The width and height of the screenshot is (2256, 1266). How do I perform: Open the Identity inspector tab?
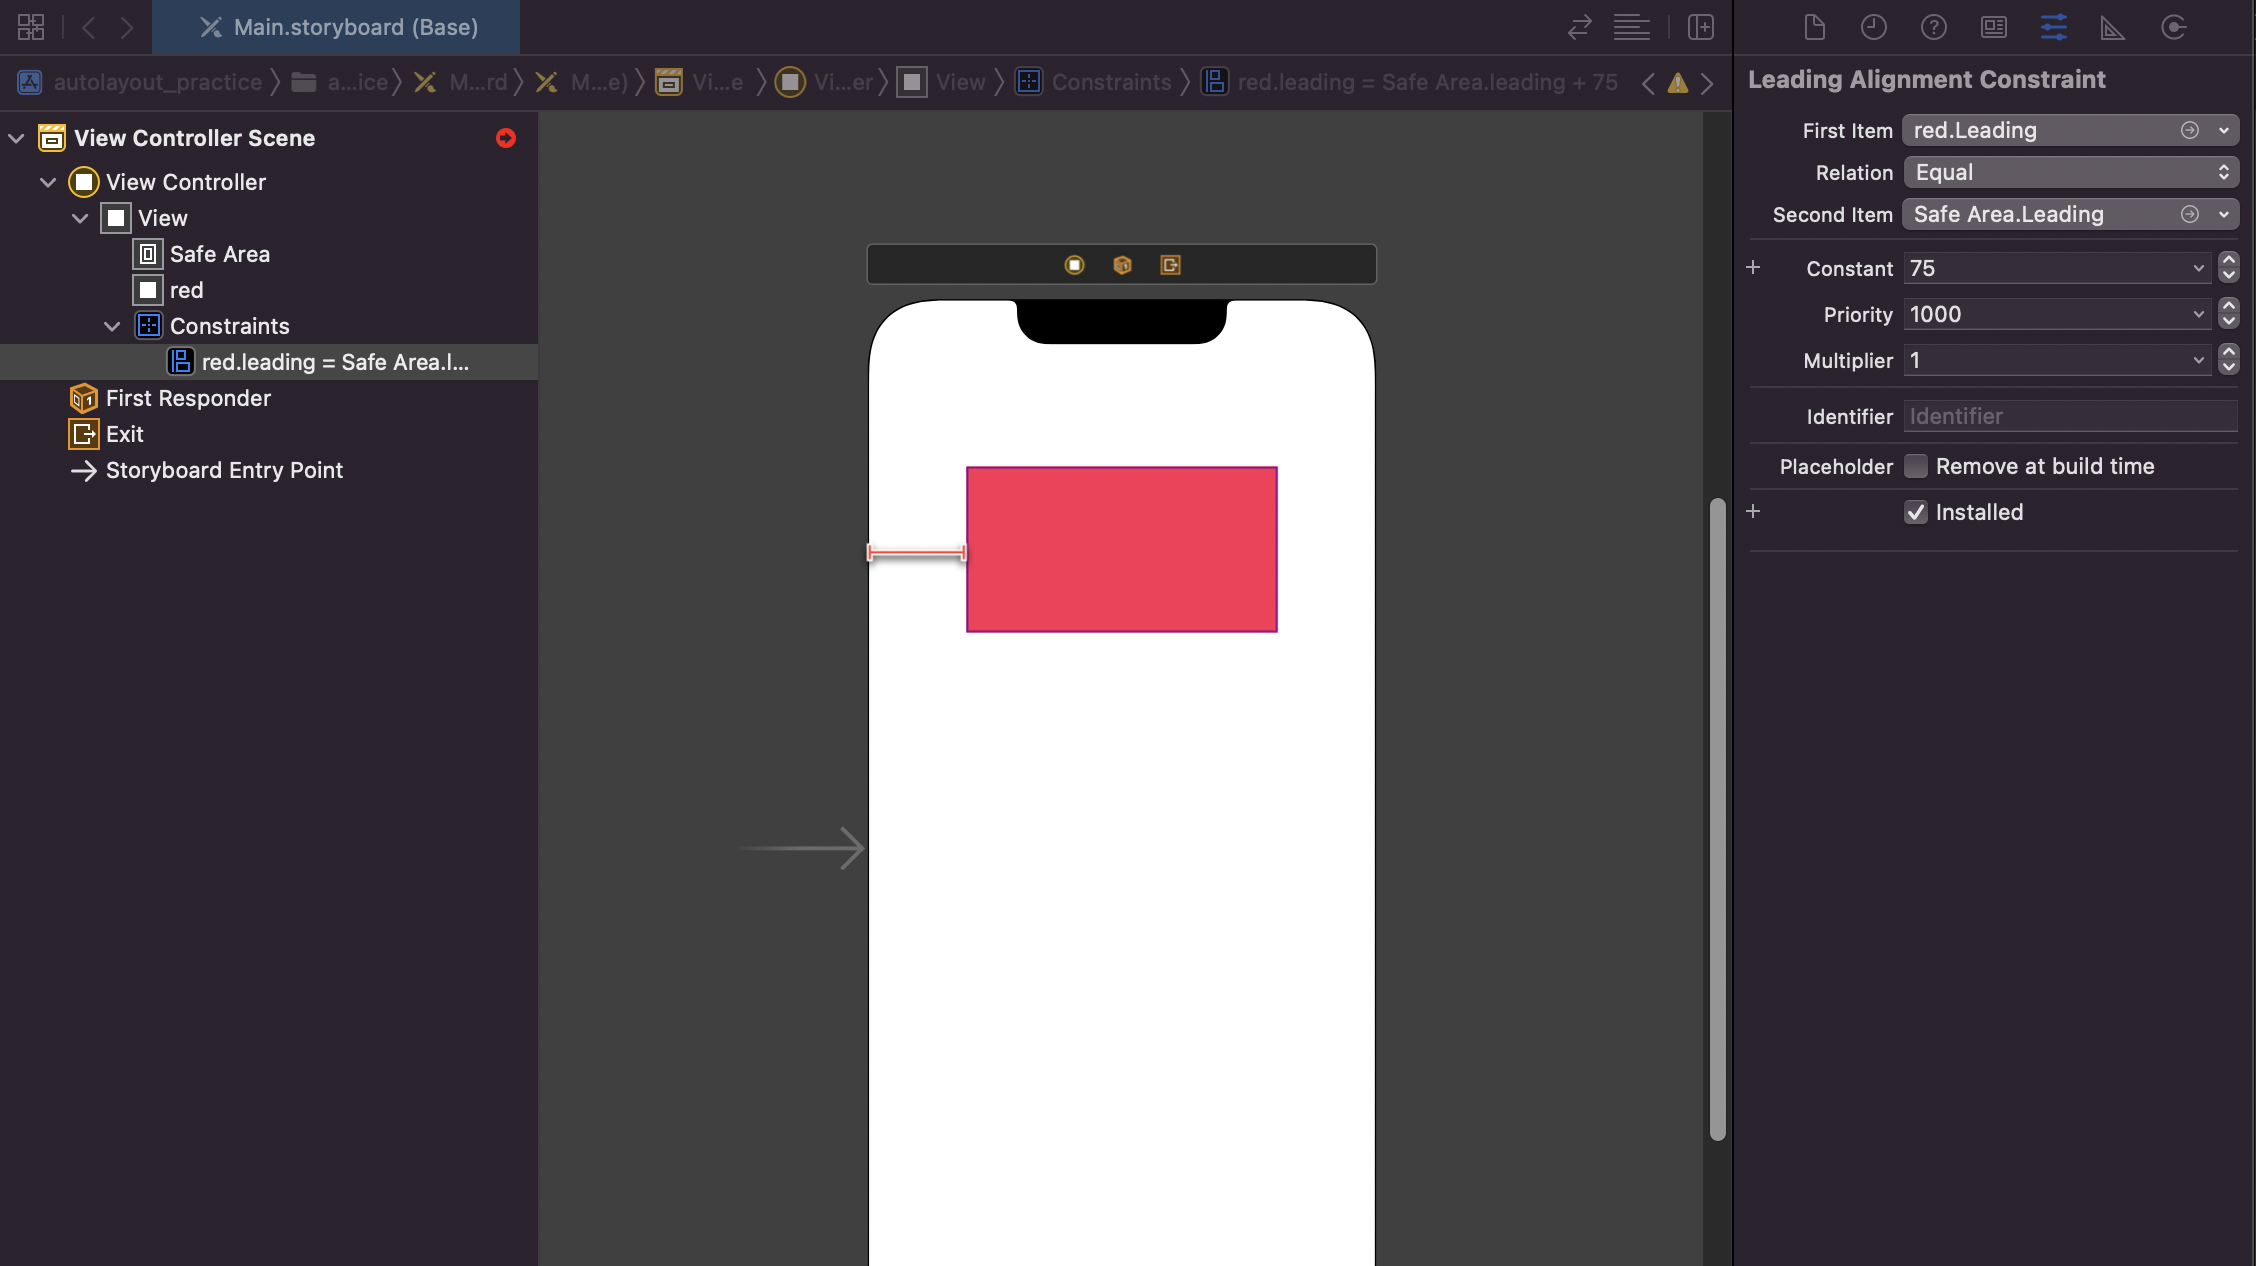[x=1993, y=27]
